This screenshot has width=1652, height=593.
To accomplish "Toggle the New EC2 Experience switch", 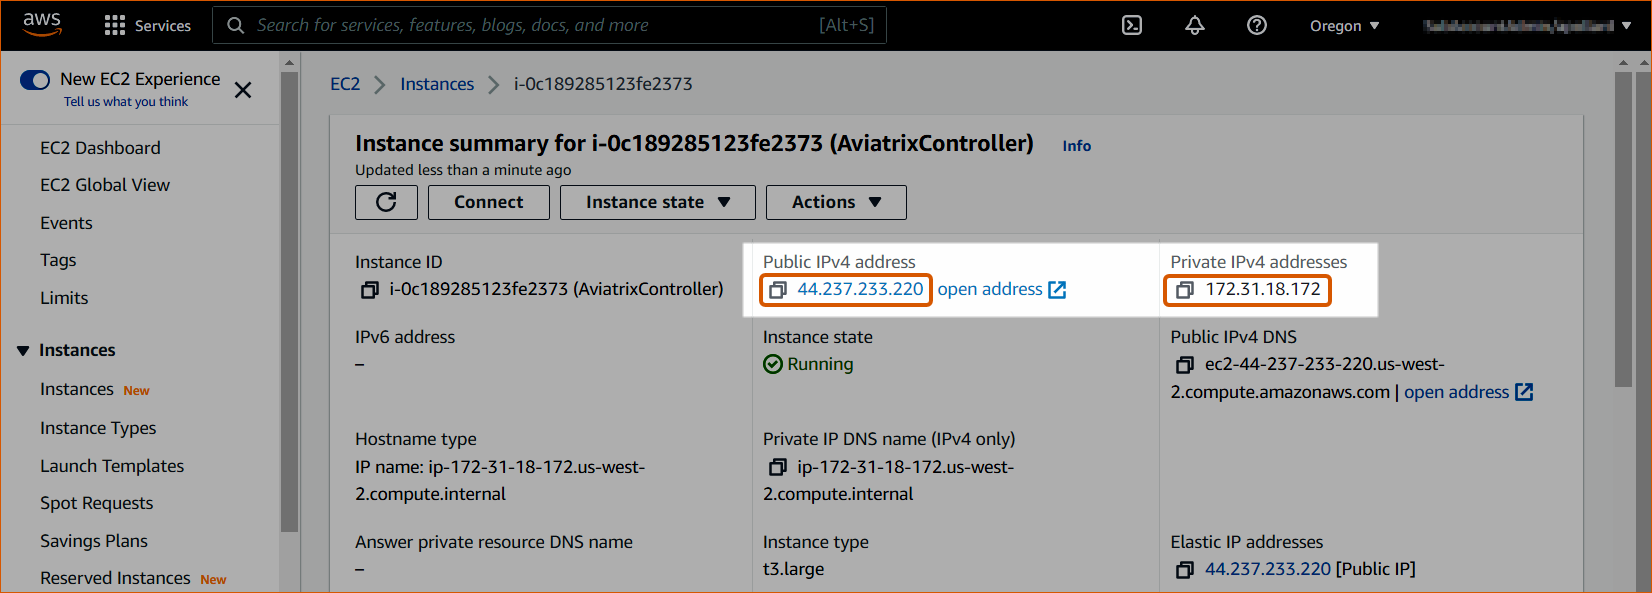I will 35,79.
